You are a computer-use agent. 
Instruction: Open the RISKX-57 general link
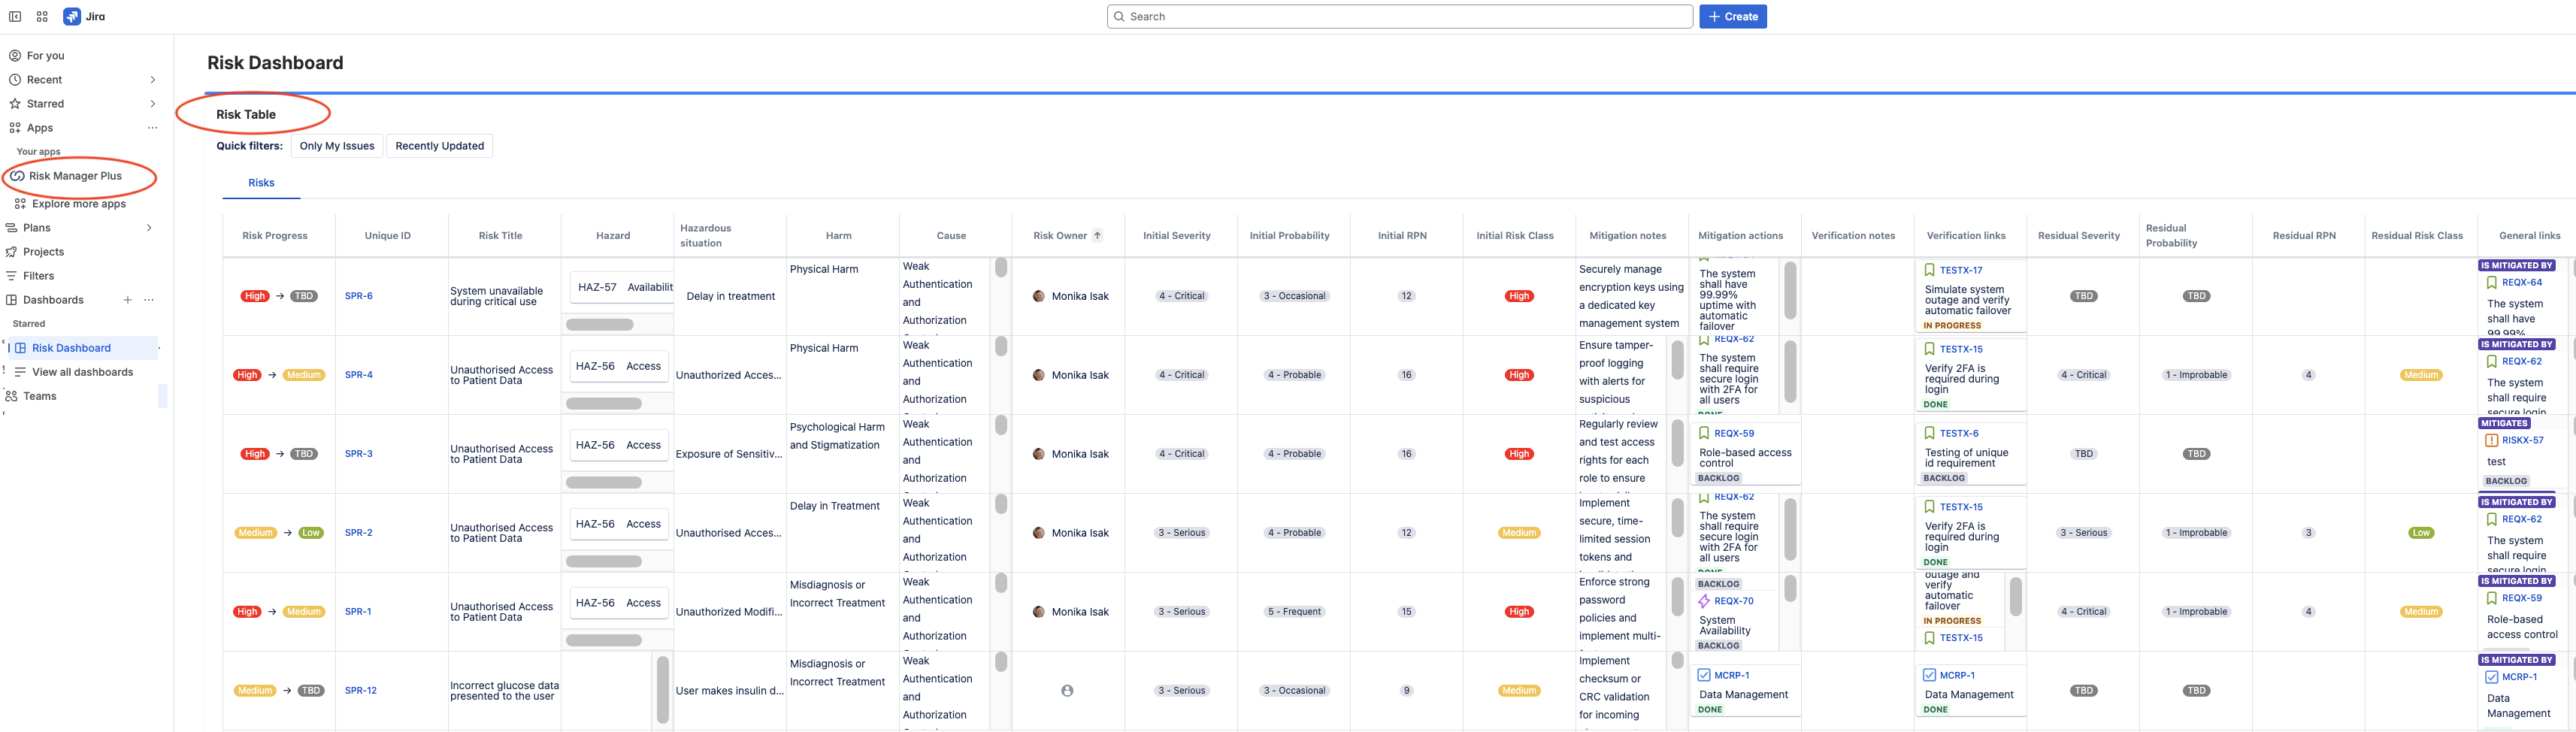tap(2523, 440)
